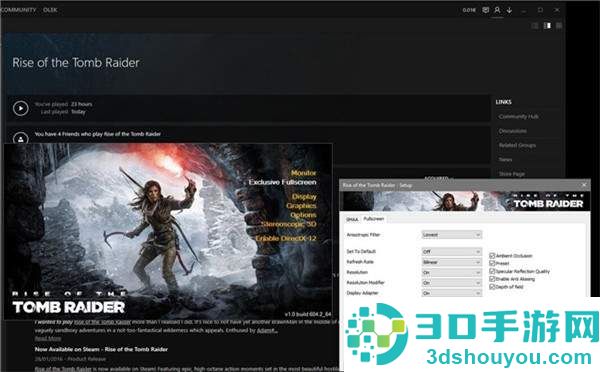Click the 'You have 4 Friends who play' text
The width and height of the screenshot is (600, 372).
(98, 134)
